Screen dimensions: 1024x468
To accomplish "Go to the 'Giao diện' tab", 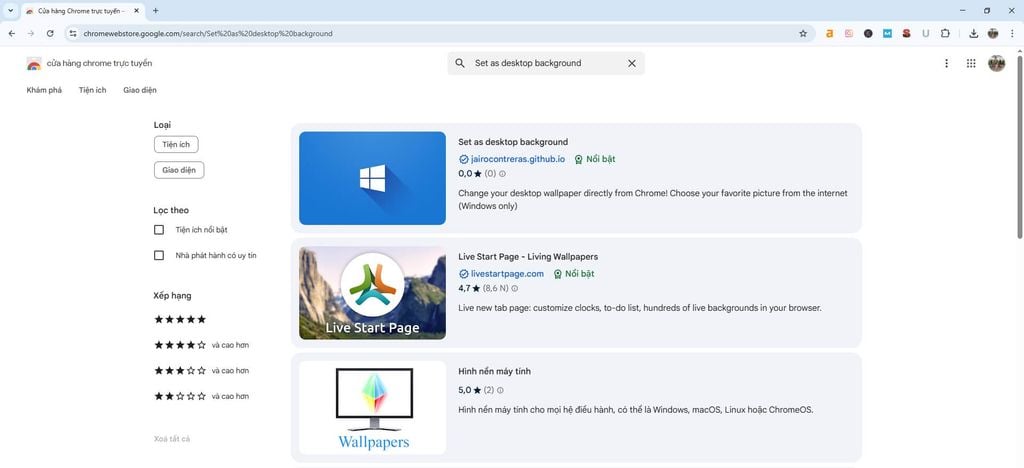I will (140, 90).
